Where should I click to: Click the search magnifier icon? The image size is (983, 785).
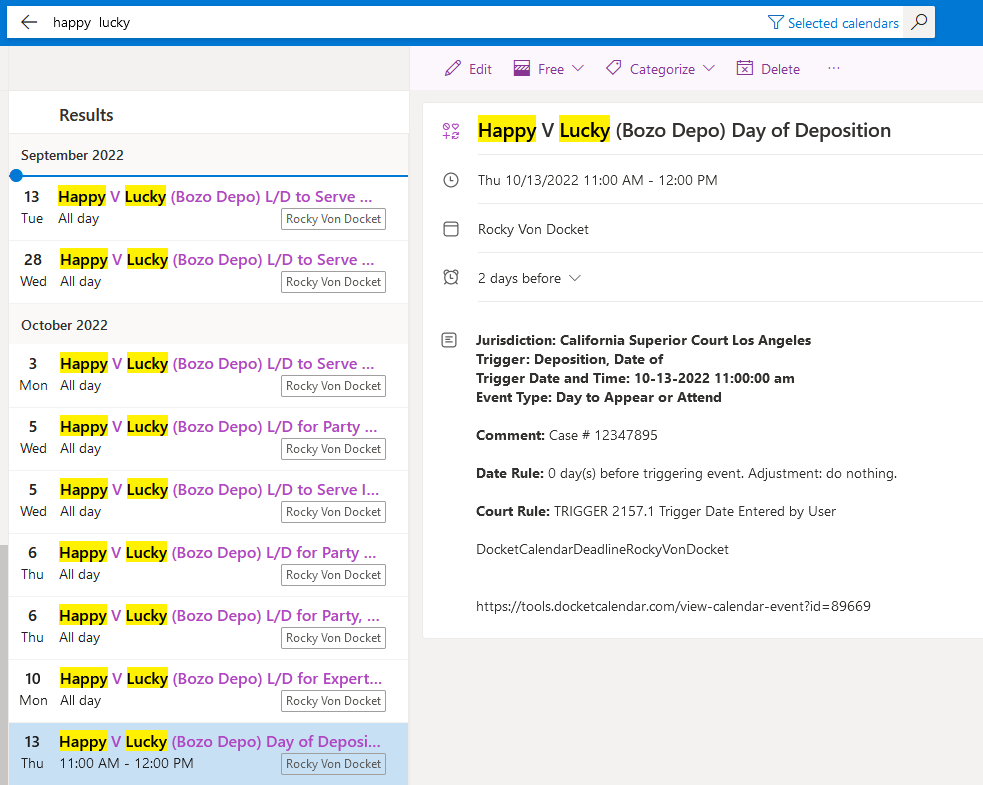point(918,21)
